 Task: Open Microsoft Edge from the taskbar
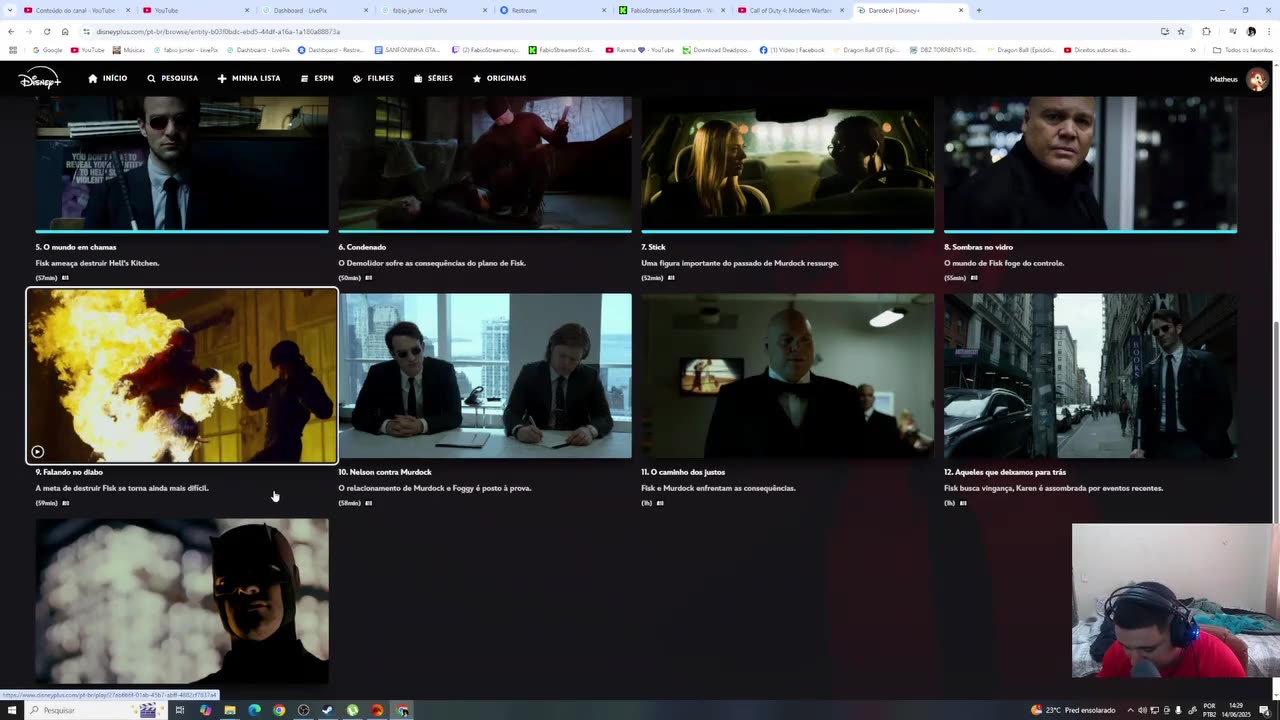tap(254, 710)
